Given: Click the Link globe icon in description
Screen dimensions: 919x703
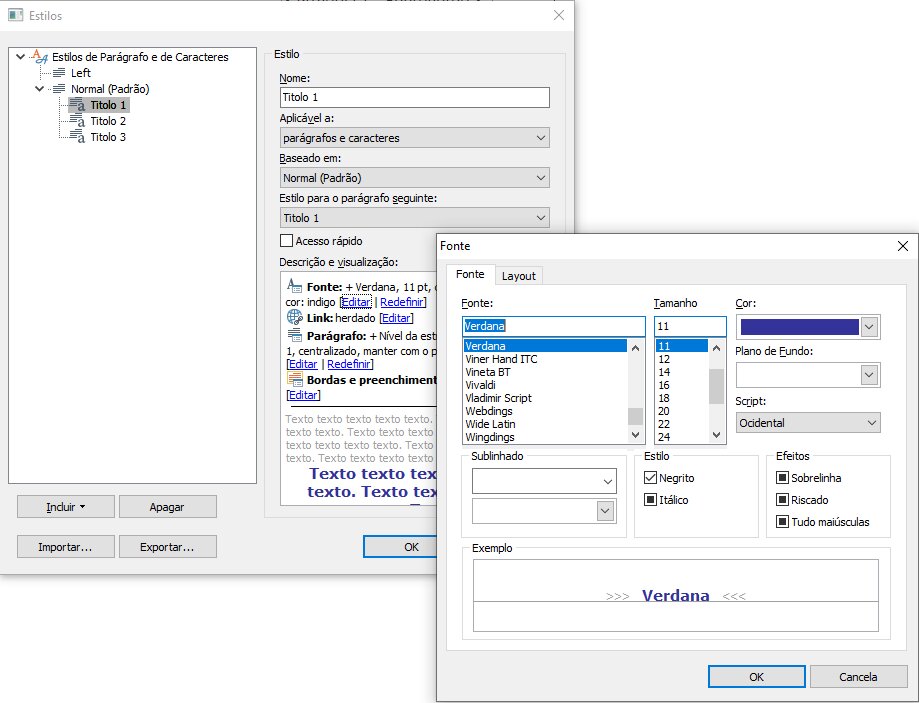Looking at the screenshot, I should pyautogui.click(x=294, y=318).
